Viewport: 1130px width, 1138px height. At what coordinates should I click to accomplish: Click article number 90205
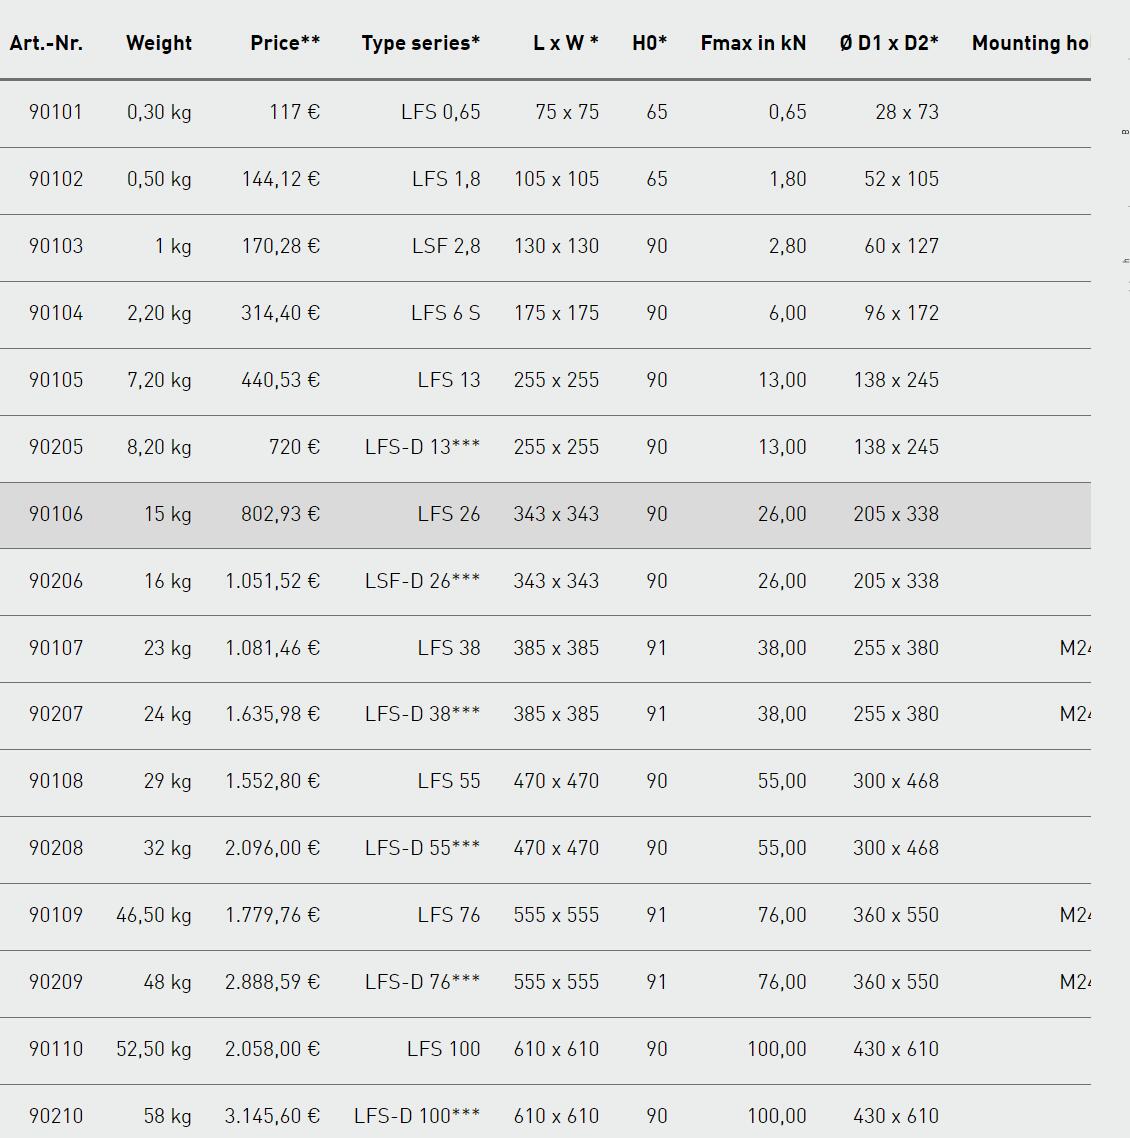(x=55, y=447)
